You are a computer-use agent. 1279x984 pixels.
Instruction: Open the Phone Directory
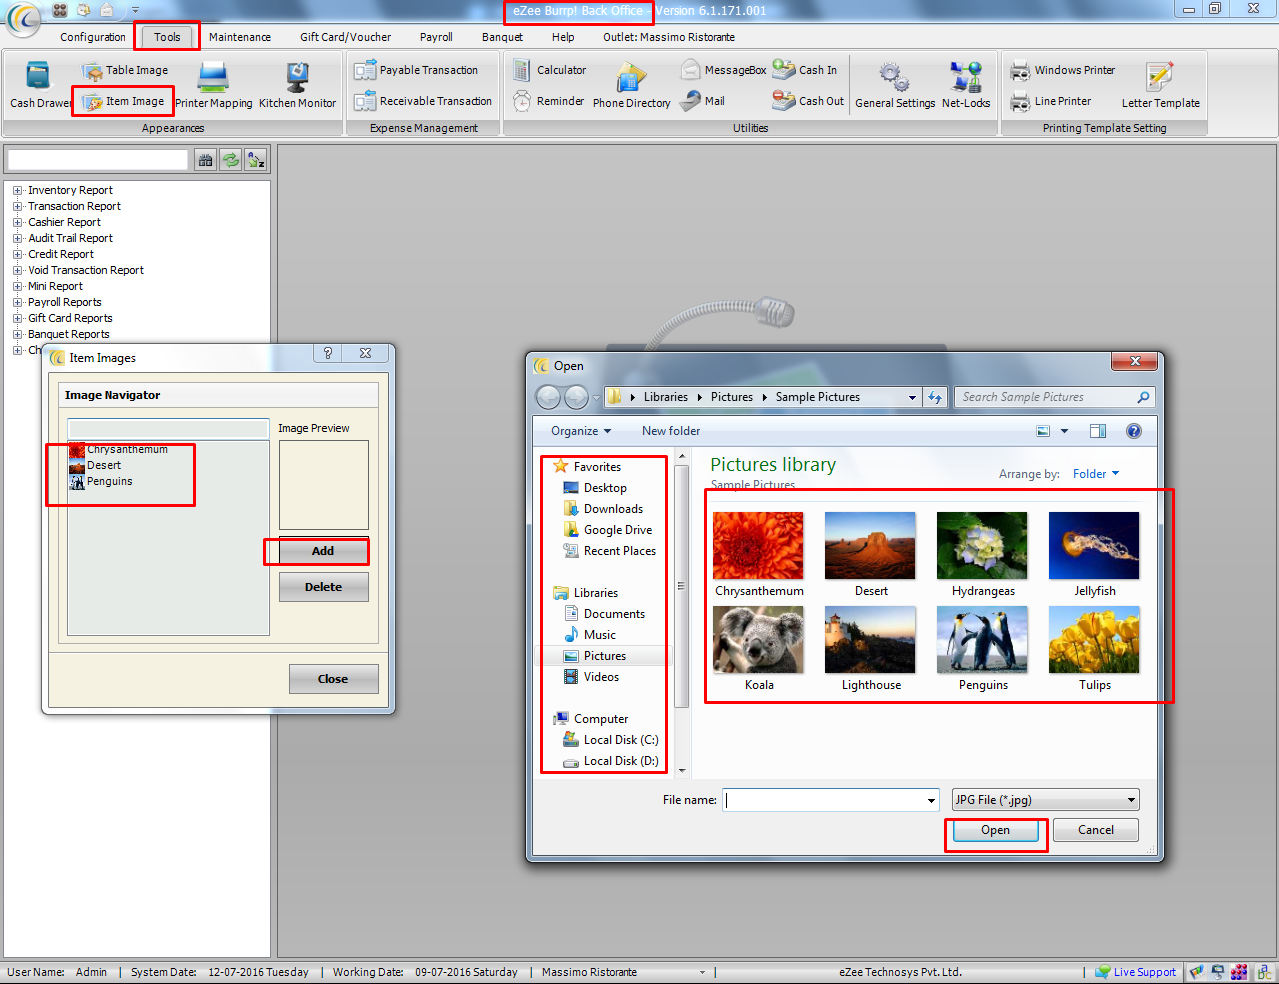click(632, 85)
